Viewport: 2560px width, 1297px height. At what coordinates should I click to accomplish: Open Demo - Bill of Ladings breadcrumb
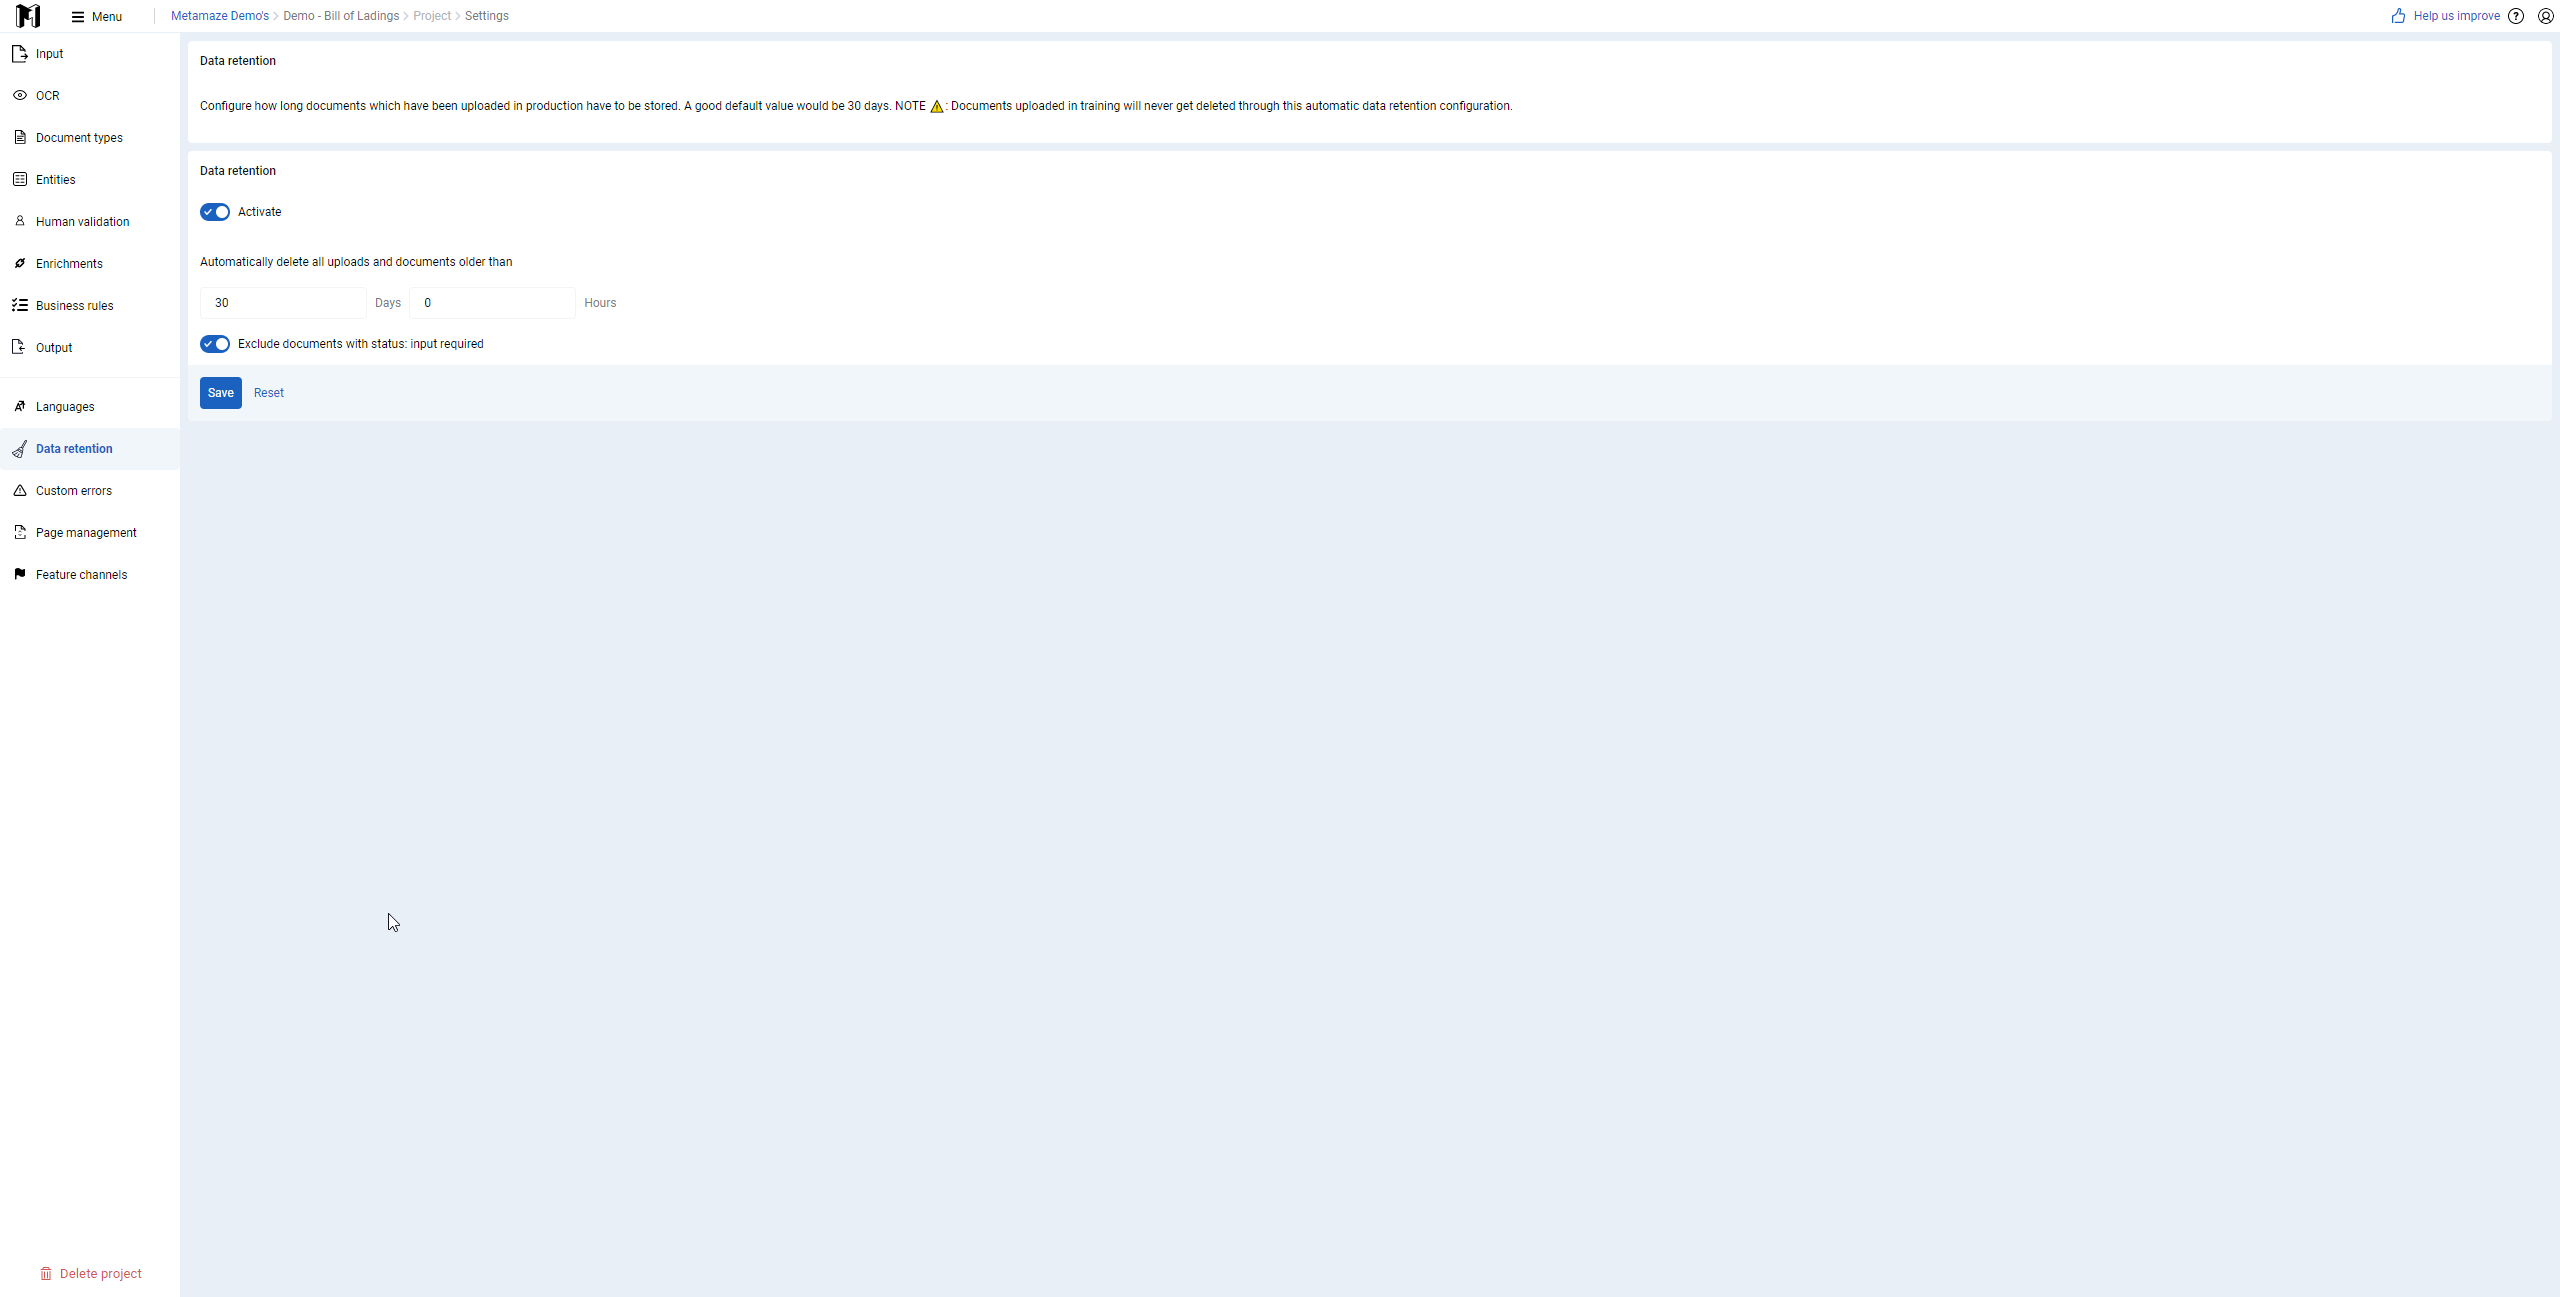click(x=341, y=16)
